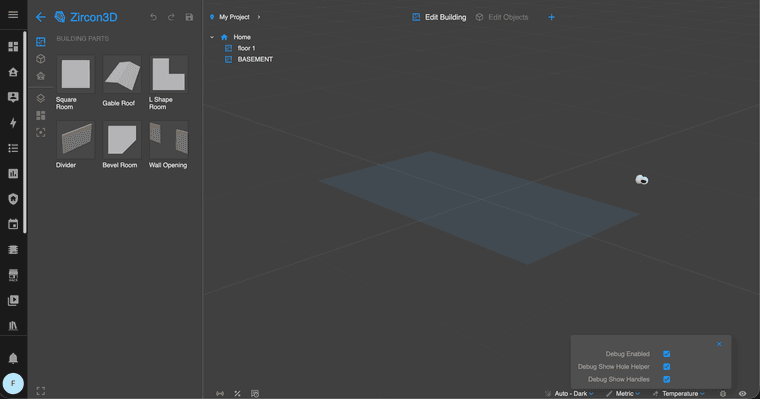Undo the last action
Image resolution: width=760 pixels, height=399 pixels.
[154, 17]
